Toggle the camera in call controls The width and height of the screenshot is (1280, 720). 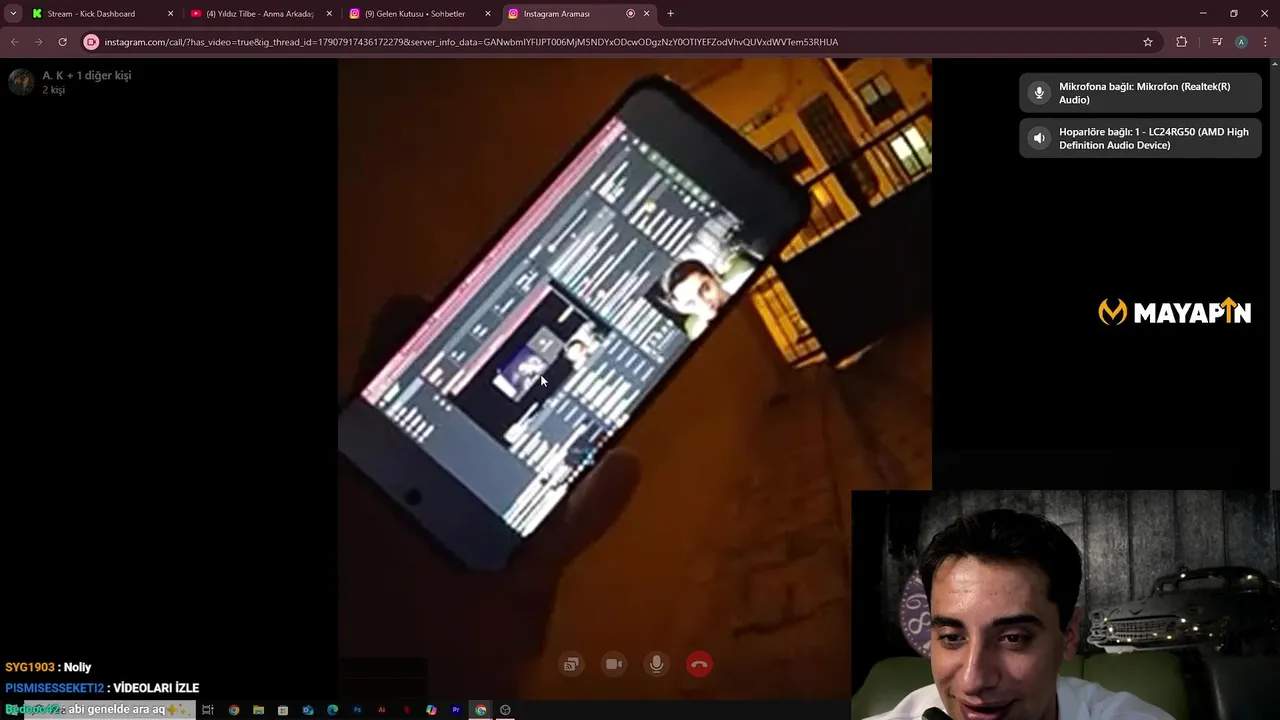[614, 664]
